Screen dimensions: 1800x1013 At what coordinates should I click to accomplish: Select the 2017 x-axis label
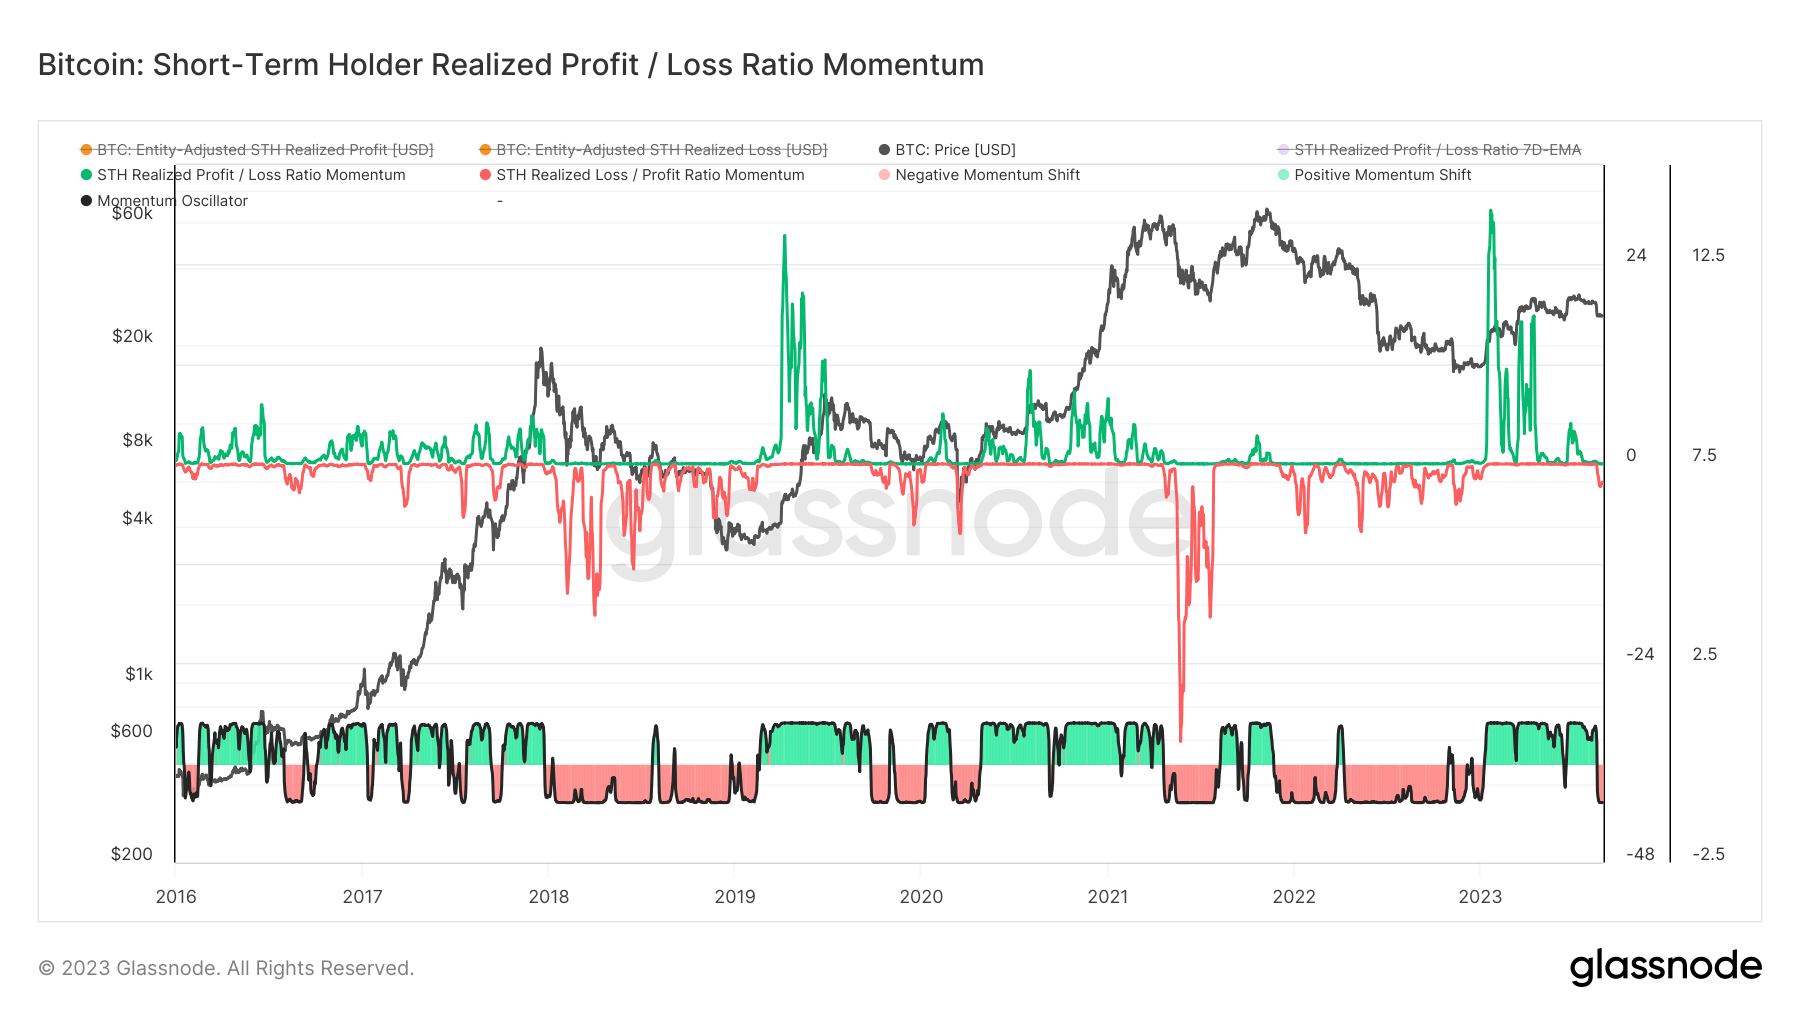tap(362, 897)
